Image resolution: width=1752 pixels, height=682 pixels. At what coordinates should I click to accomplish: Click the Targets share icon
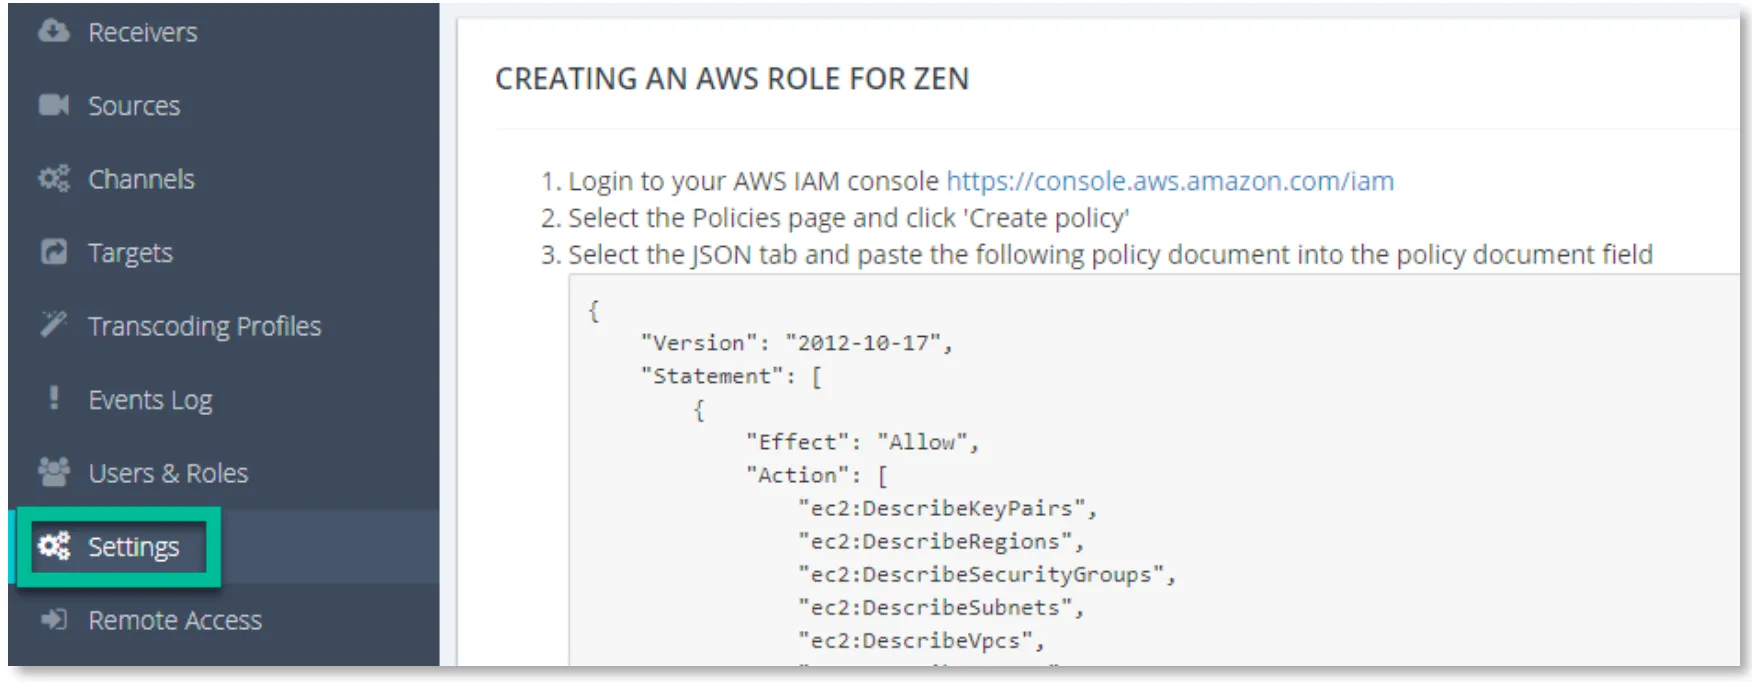pos(54,252)
